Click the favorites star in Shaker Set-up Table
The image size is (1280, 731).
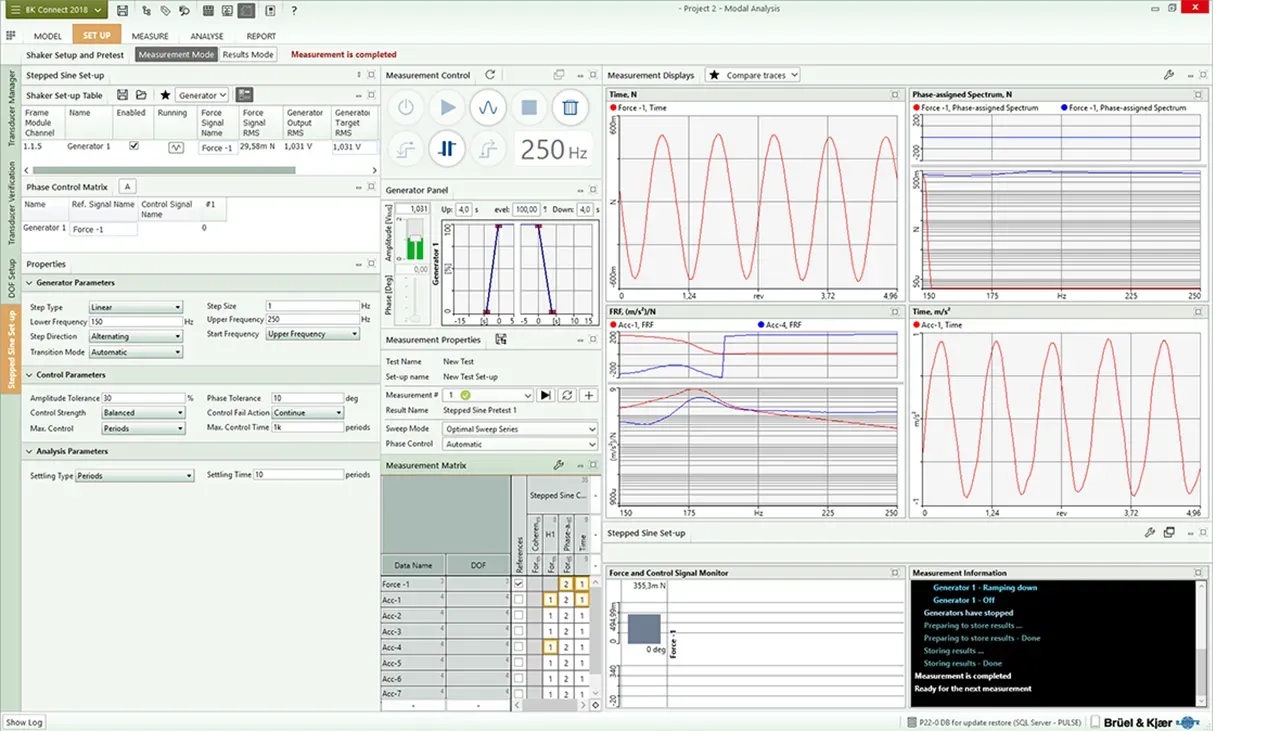165,95
